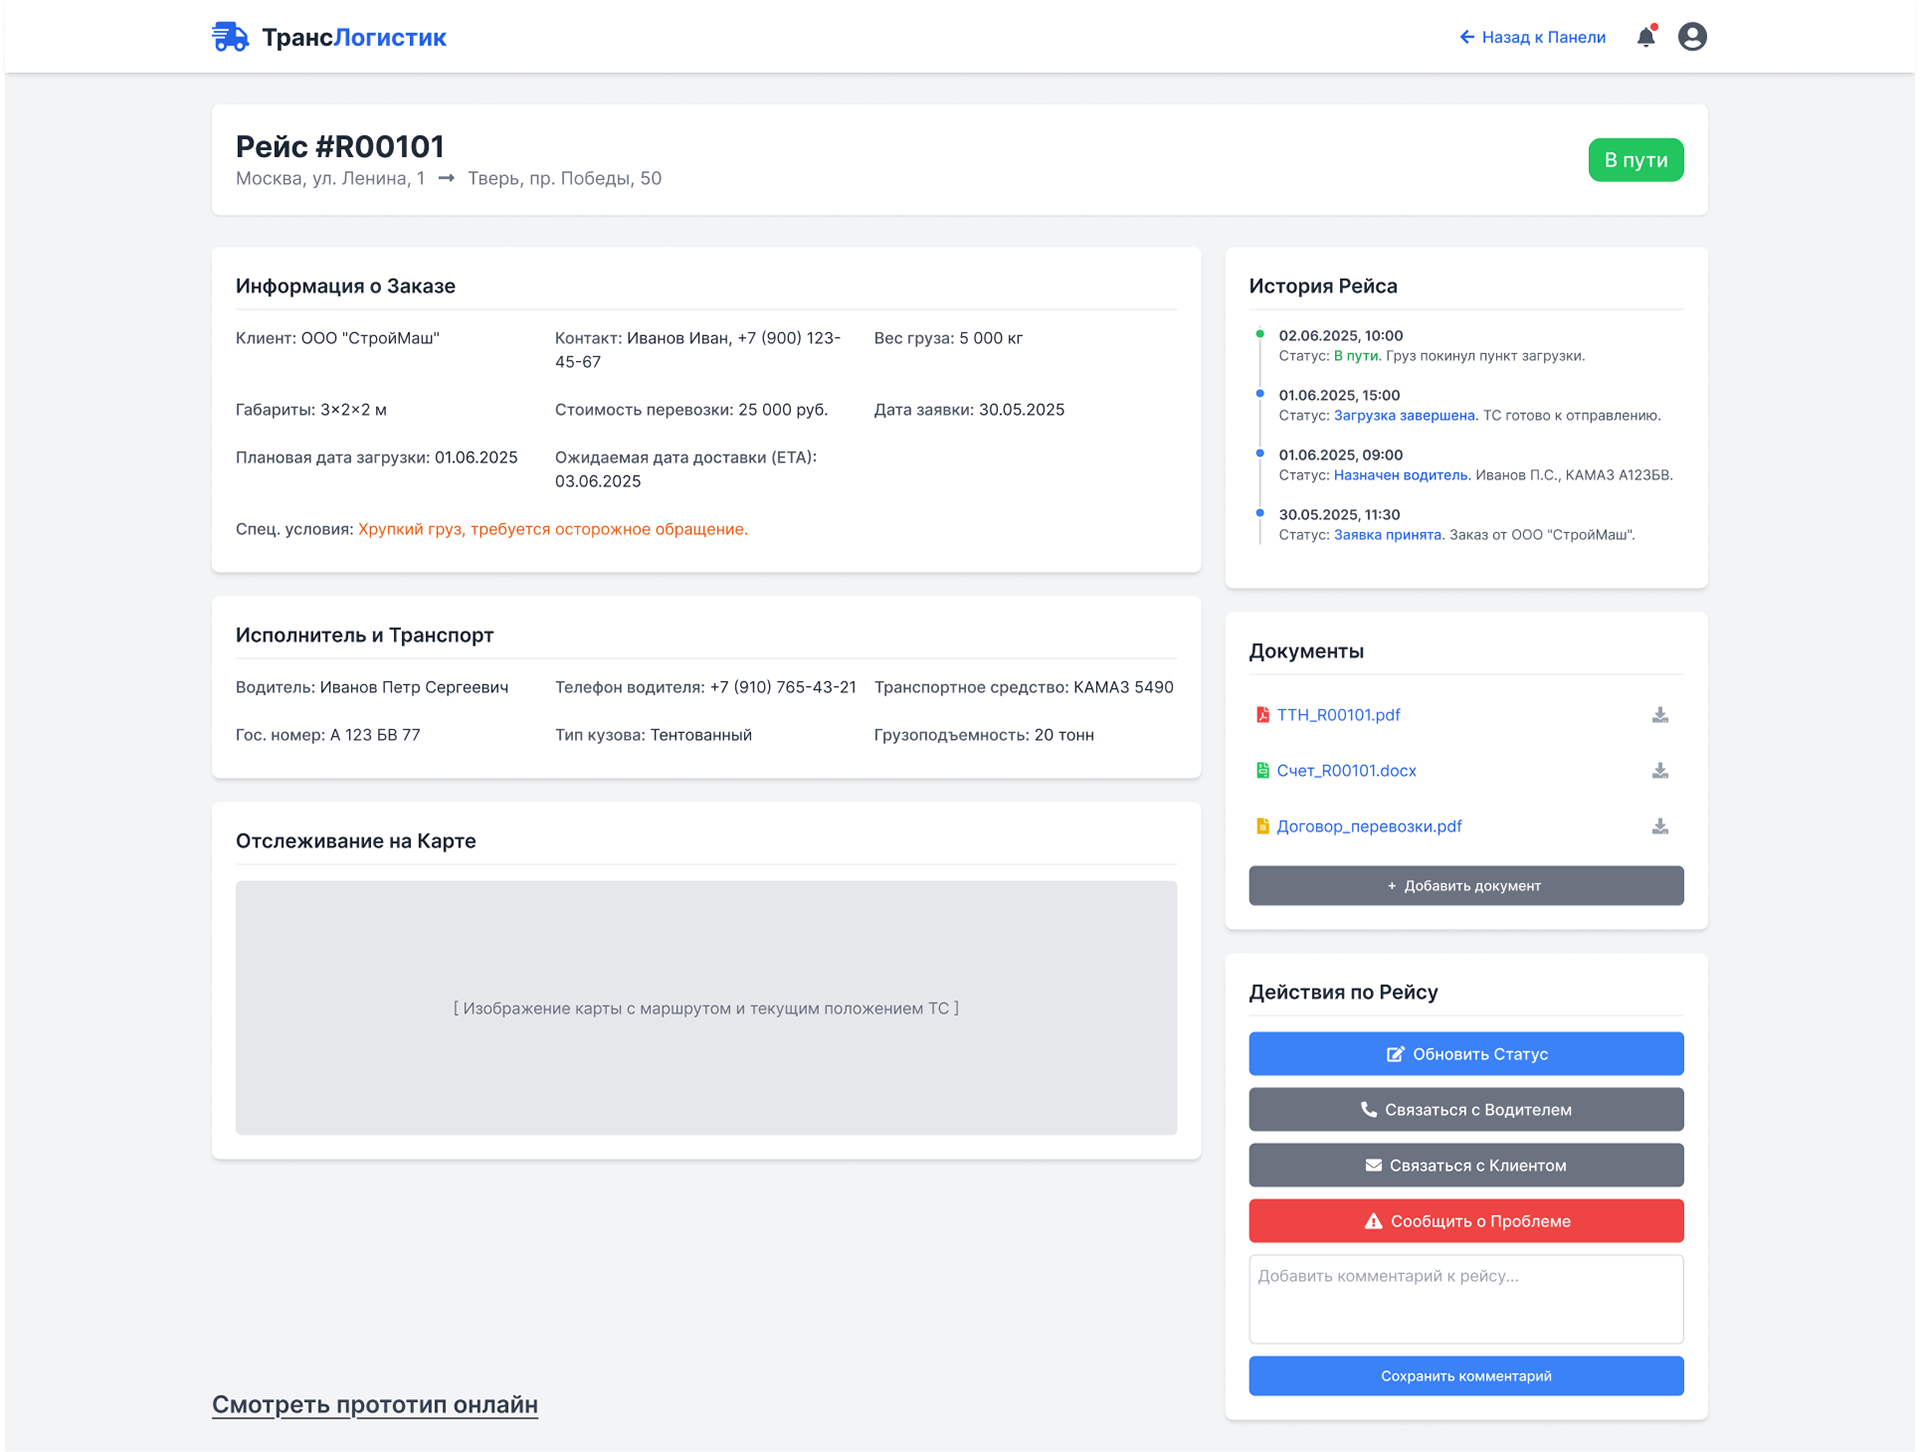Download Договор_перевозки.pdf via download icon
Screen dimensions: 1920x1452
(1659, 827)
